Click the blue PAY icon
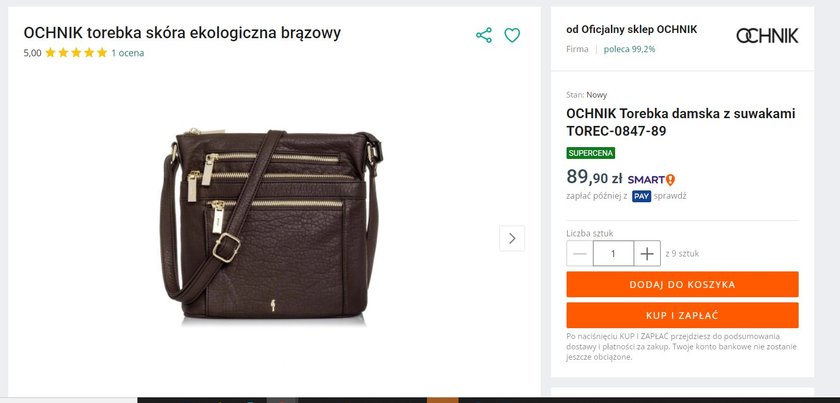Image resolution: width=840 pixels, height=403 pixels. point(641,196)
